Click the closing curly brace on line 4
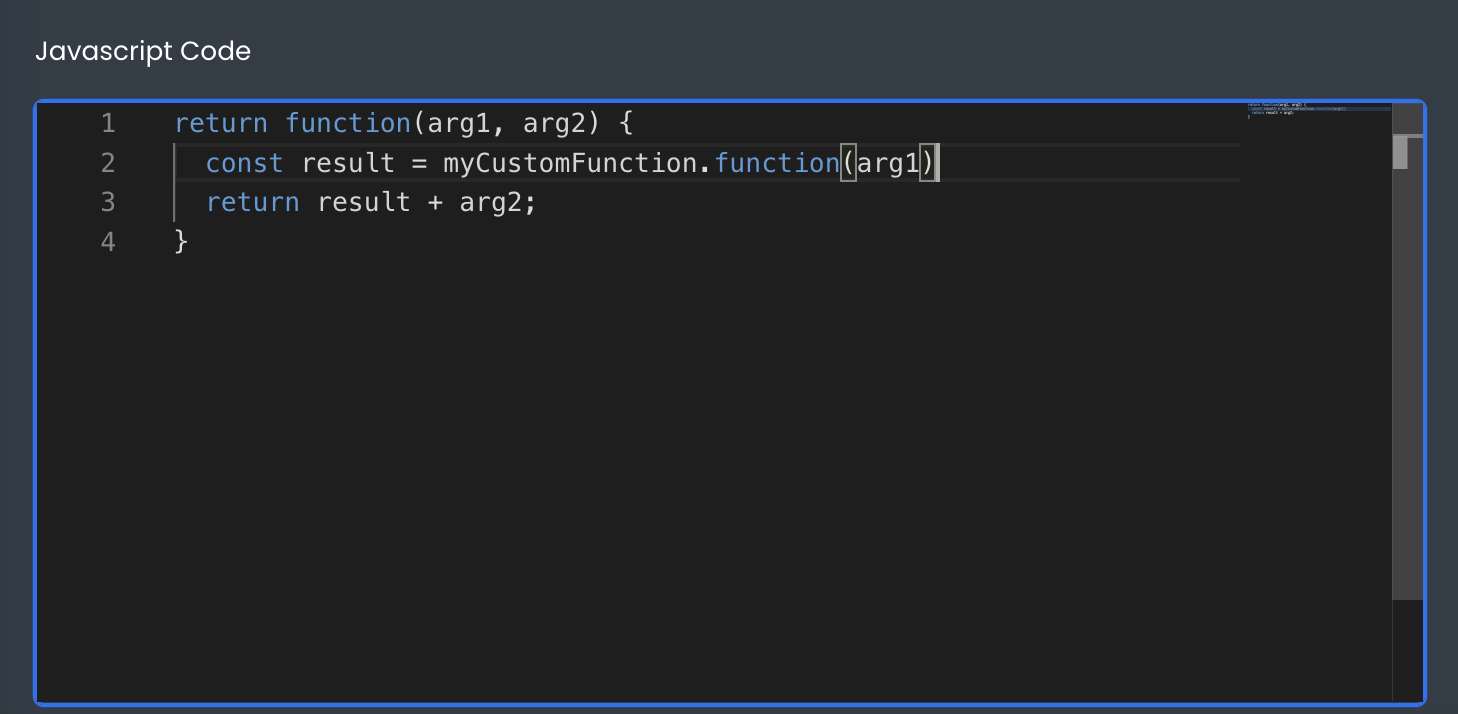This screenshot has width=1458, height=714. pyautogui.click(x=181, y=242)
